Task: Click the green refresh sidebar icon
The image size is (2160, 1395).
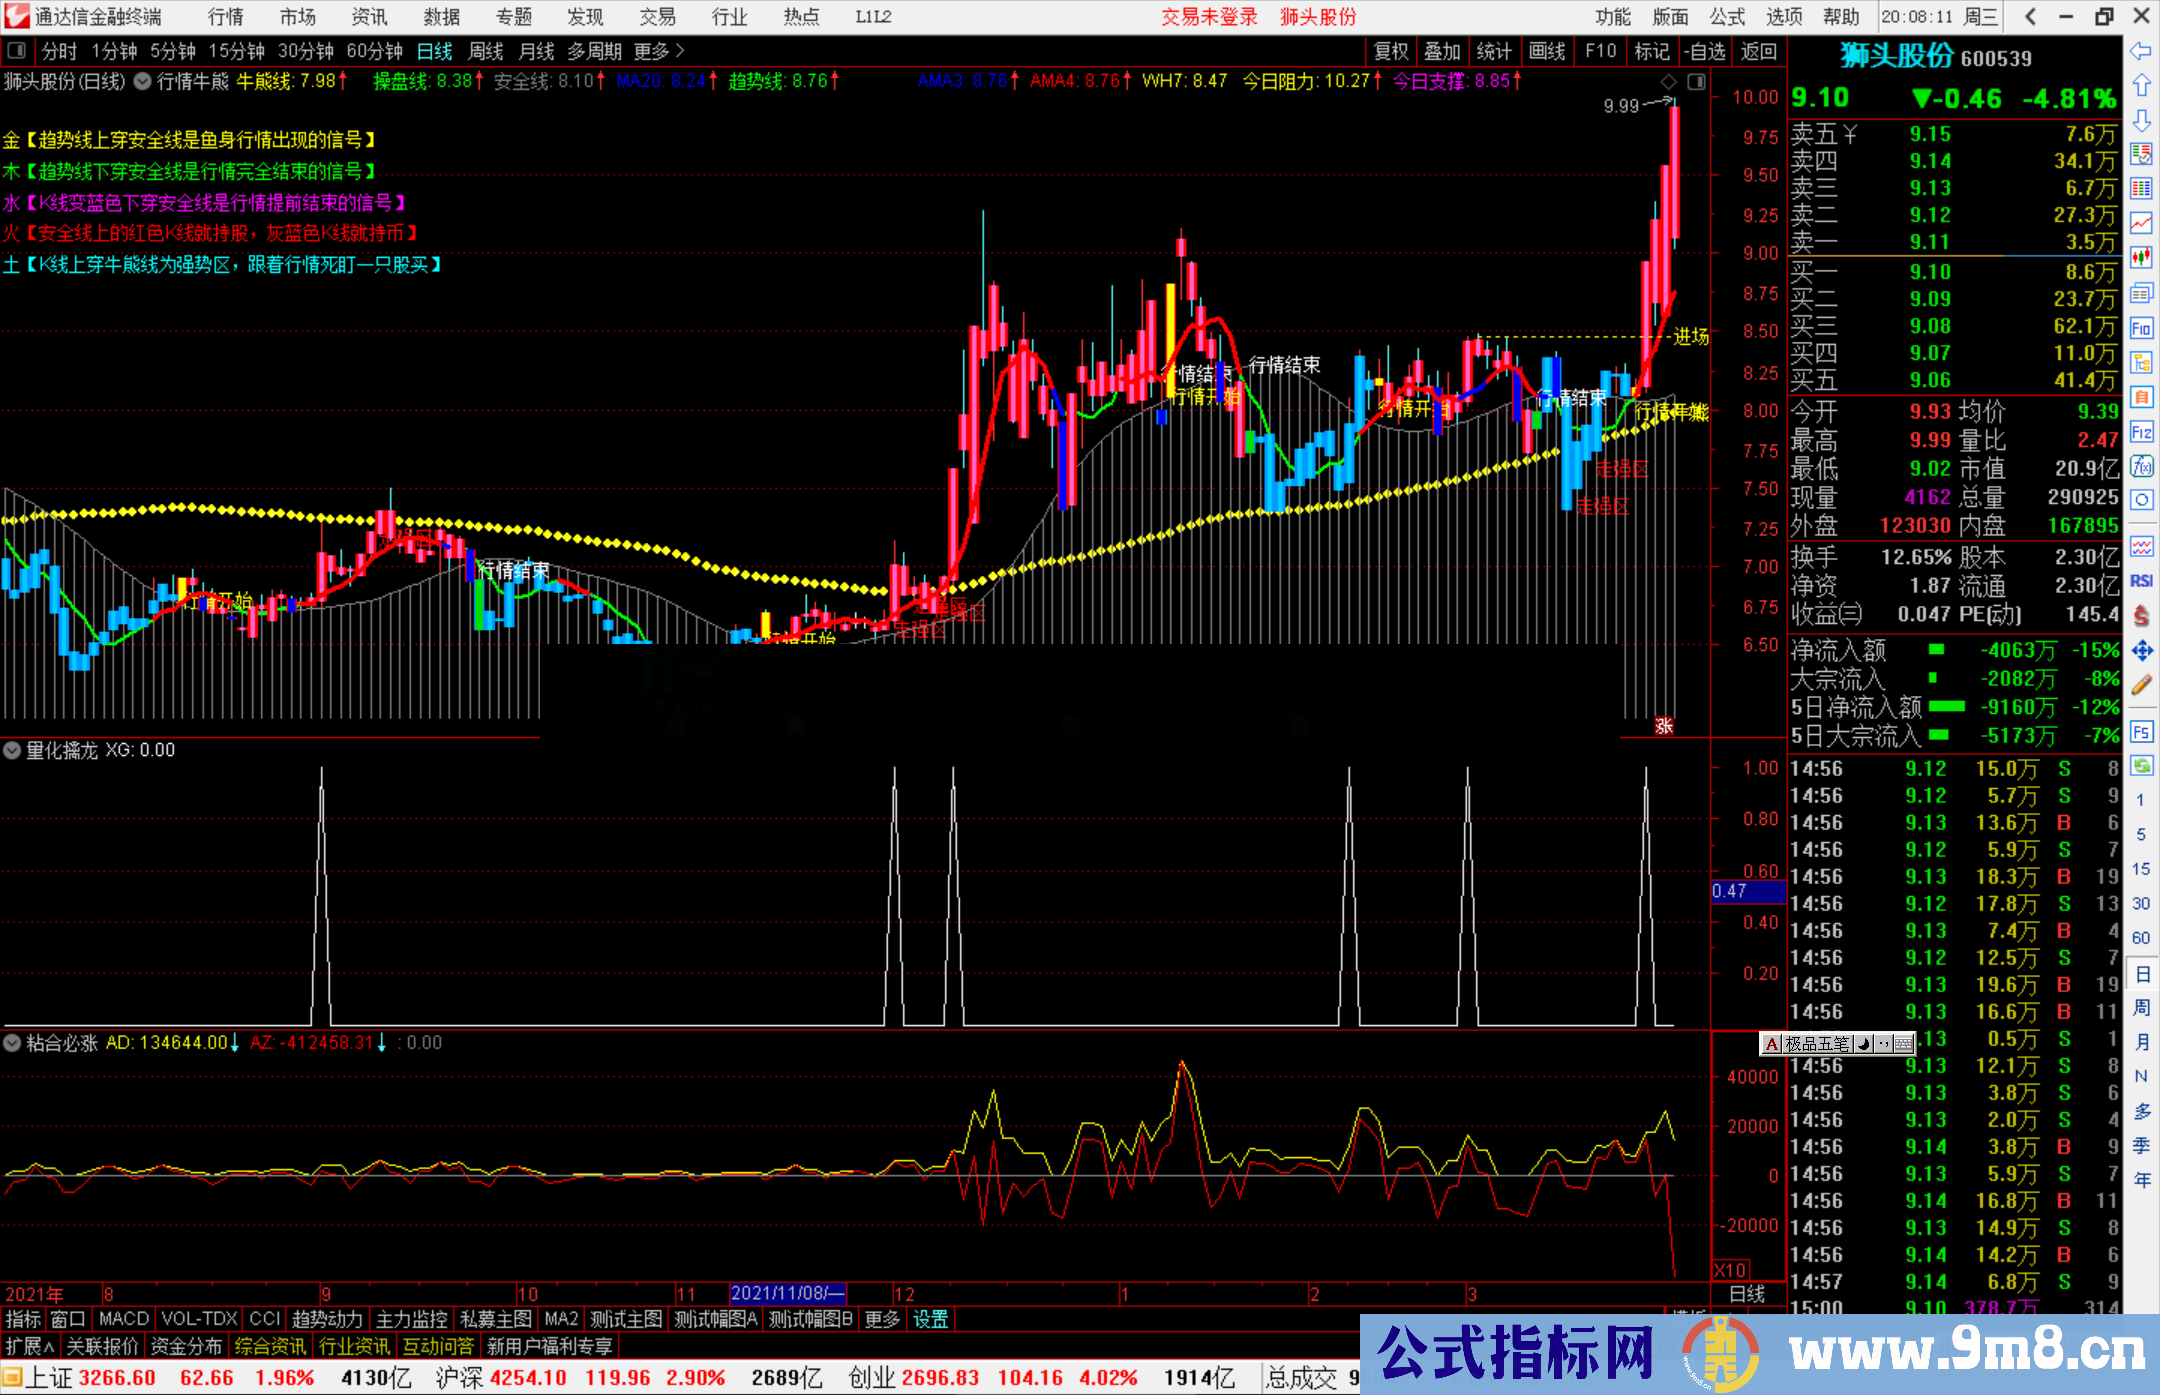Action: (2141, 766)
